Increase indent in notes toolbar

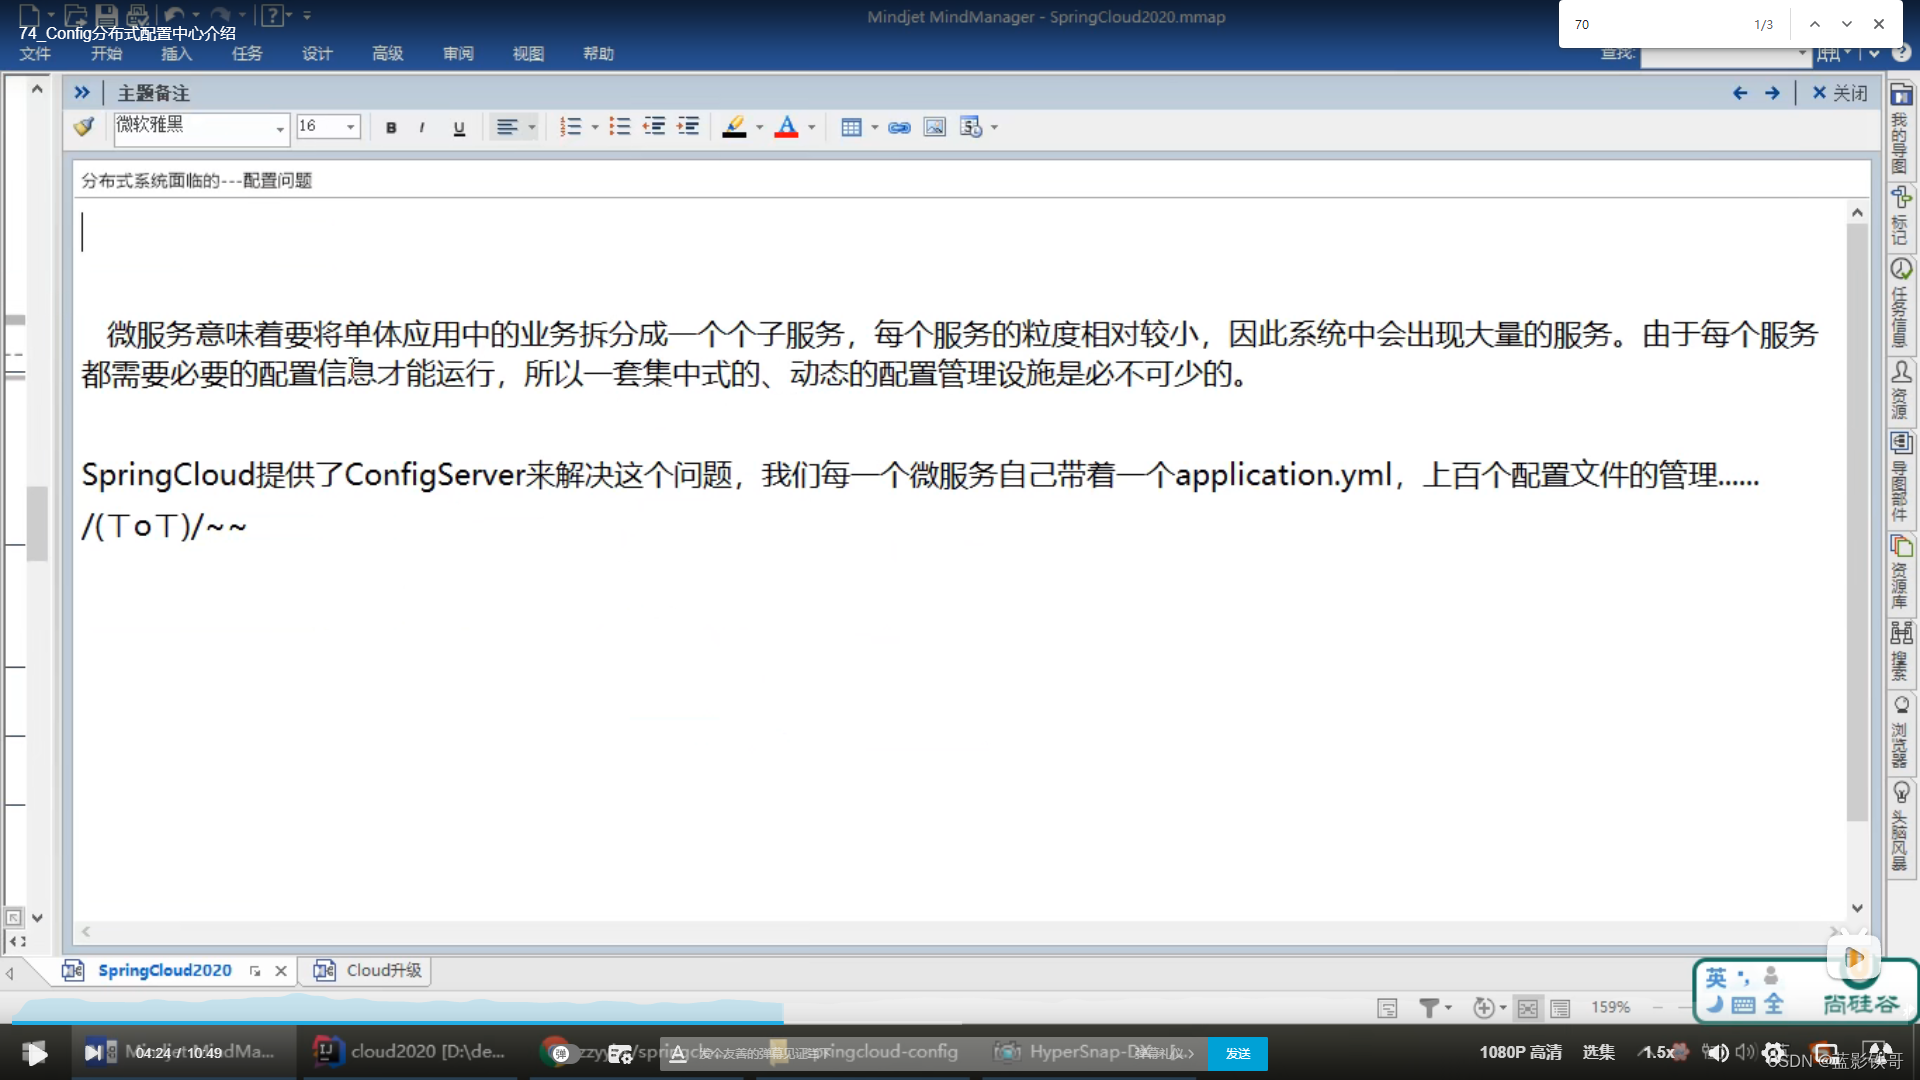[688, 127]
